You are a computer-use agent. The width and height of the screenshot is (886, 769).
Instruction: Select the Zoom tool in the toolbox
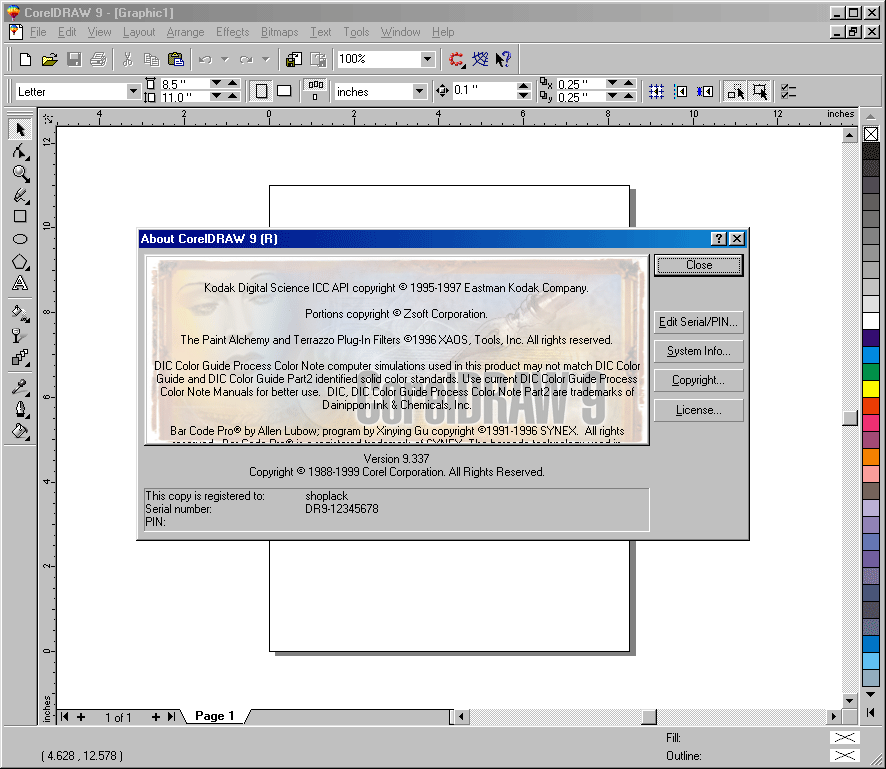point(20,173)
